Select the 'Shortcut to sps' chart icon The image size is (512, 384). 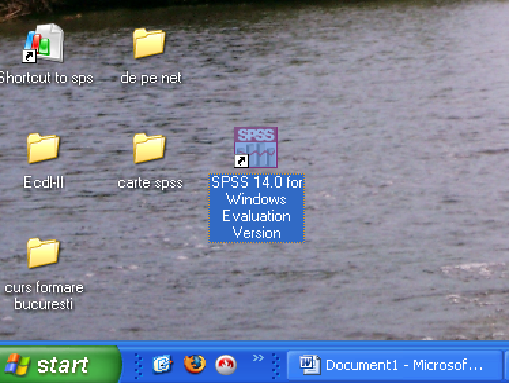43,43
